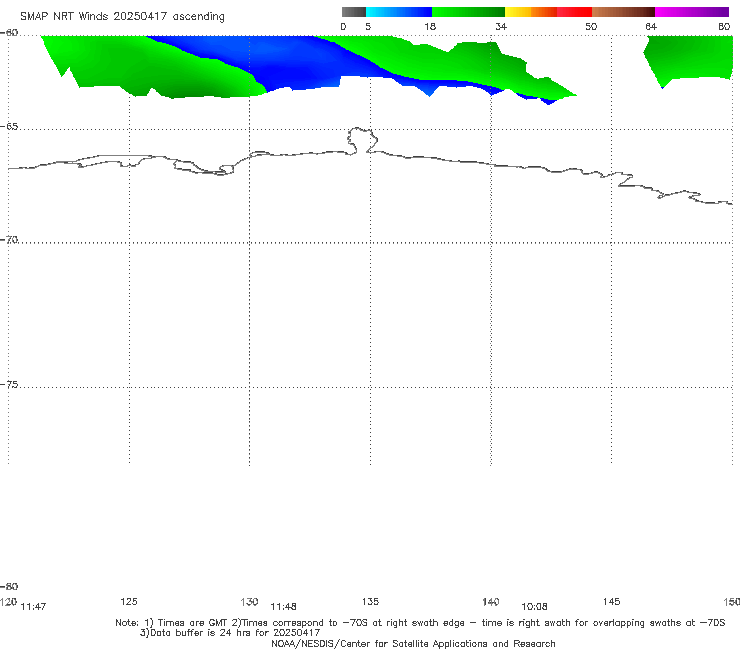Click the NOAA/NESDIS Center for Satellite Applications credit

pos(413,643)
